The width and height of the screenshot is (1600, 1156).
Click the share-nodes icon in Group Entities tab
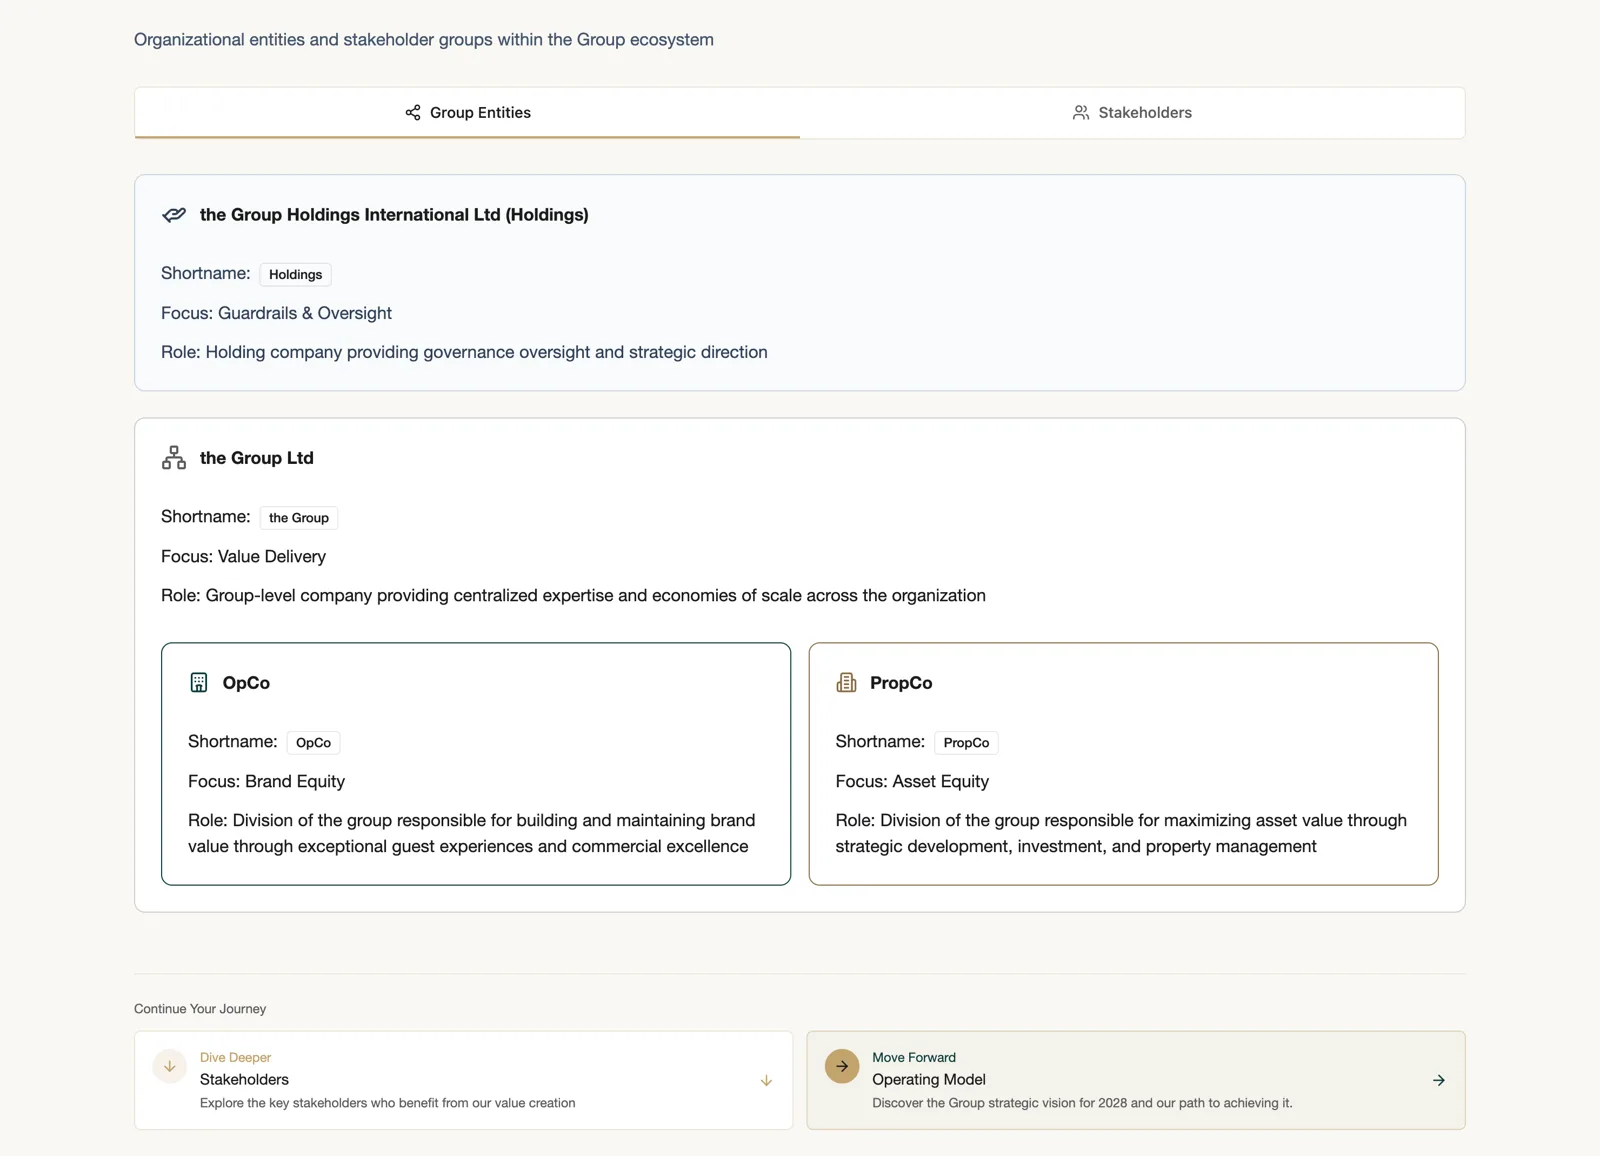[413, 113]
